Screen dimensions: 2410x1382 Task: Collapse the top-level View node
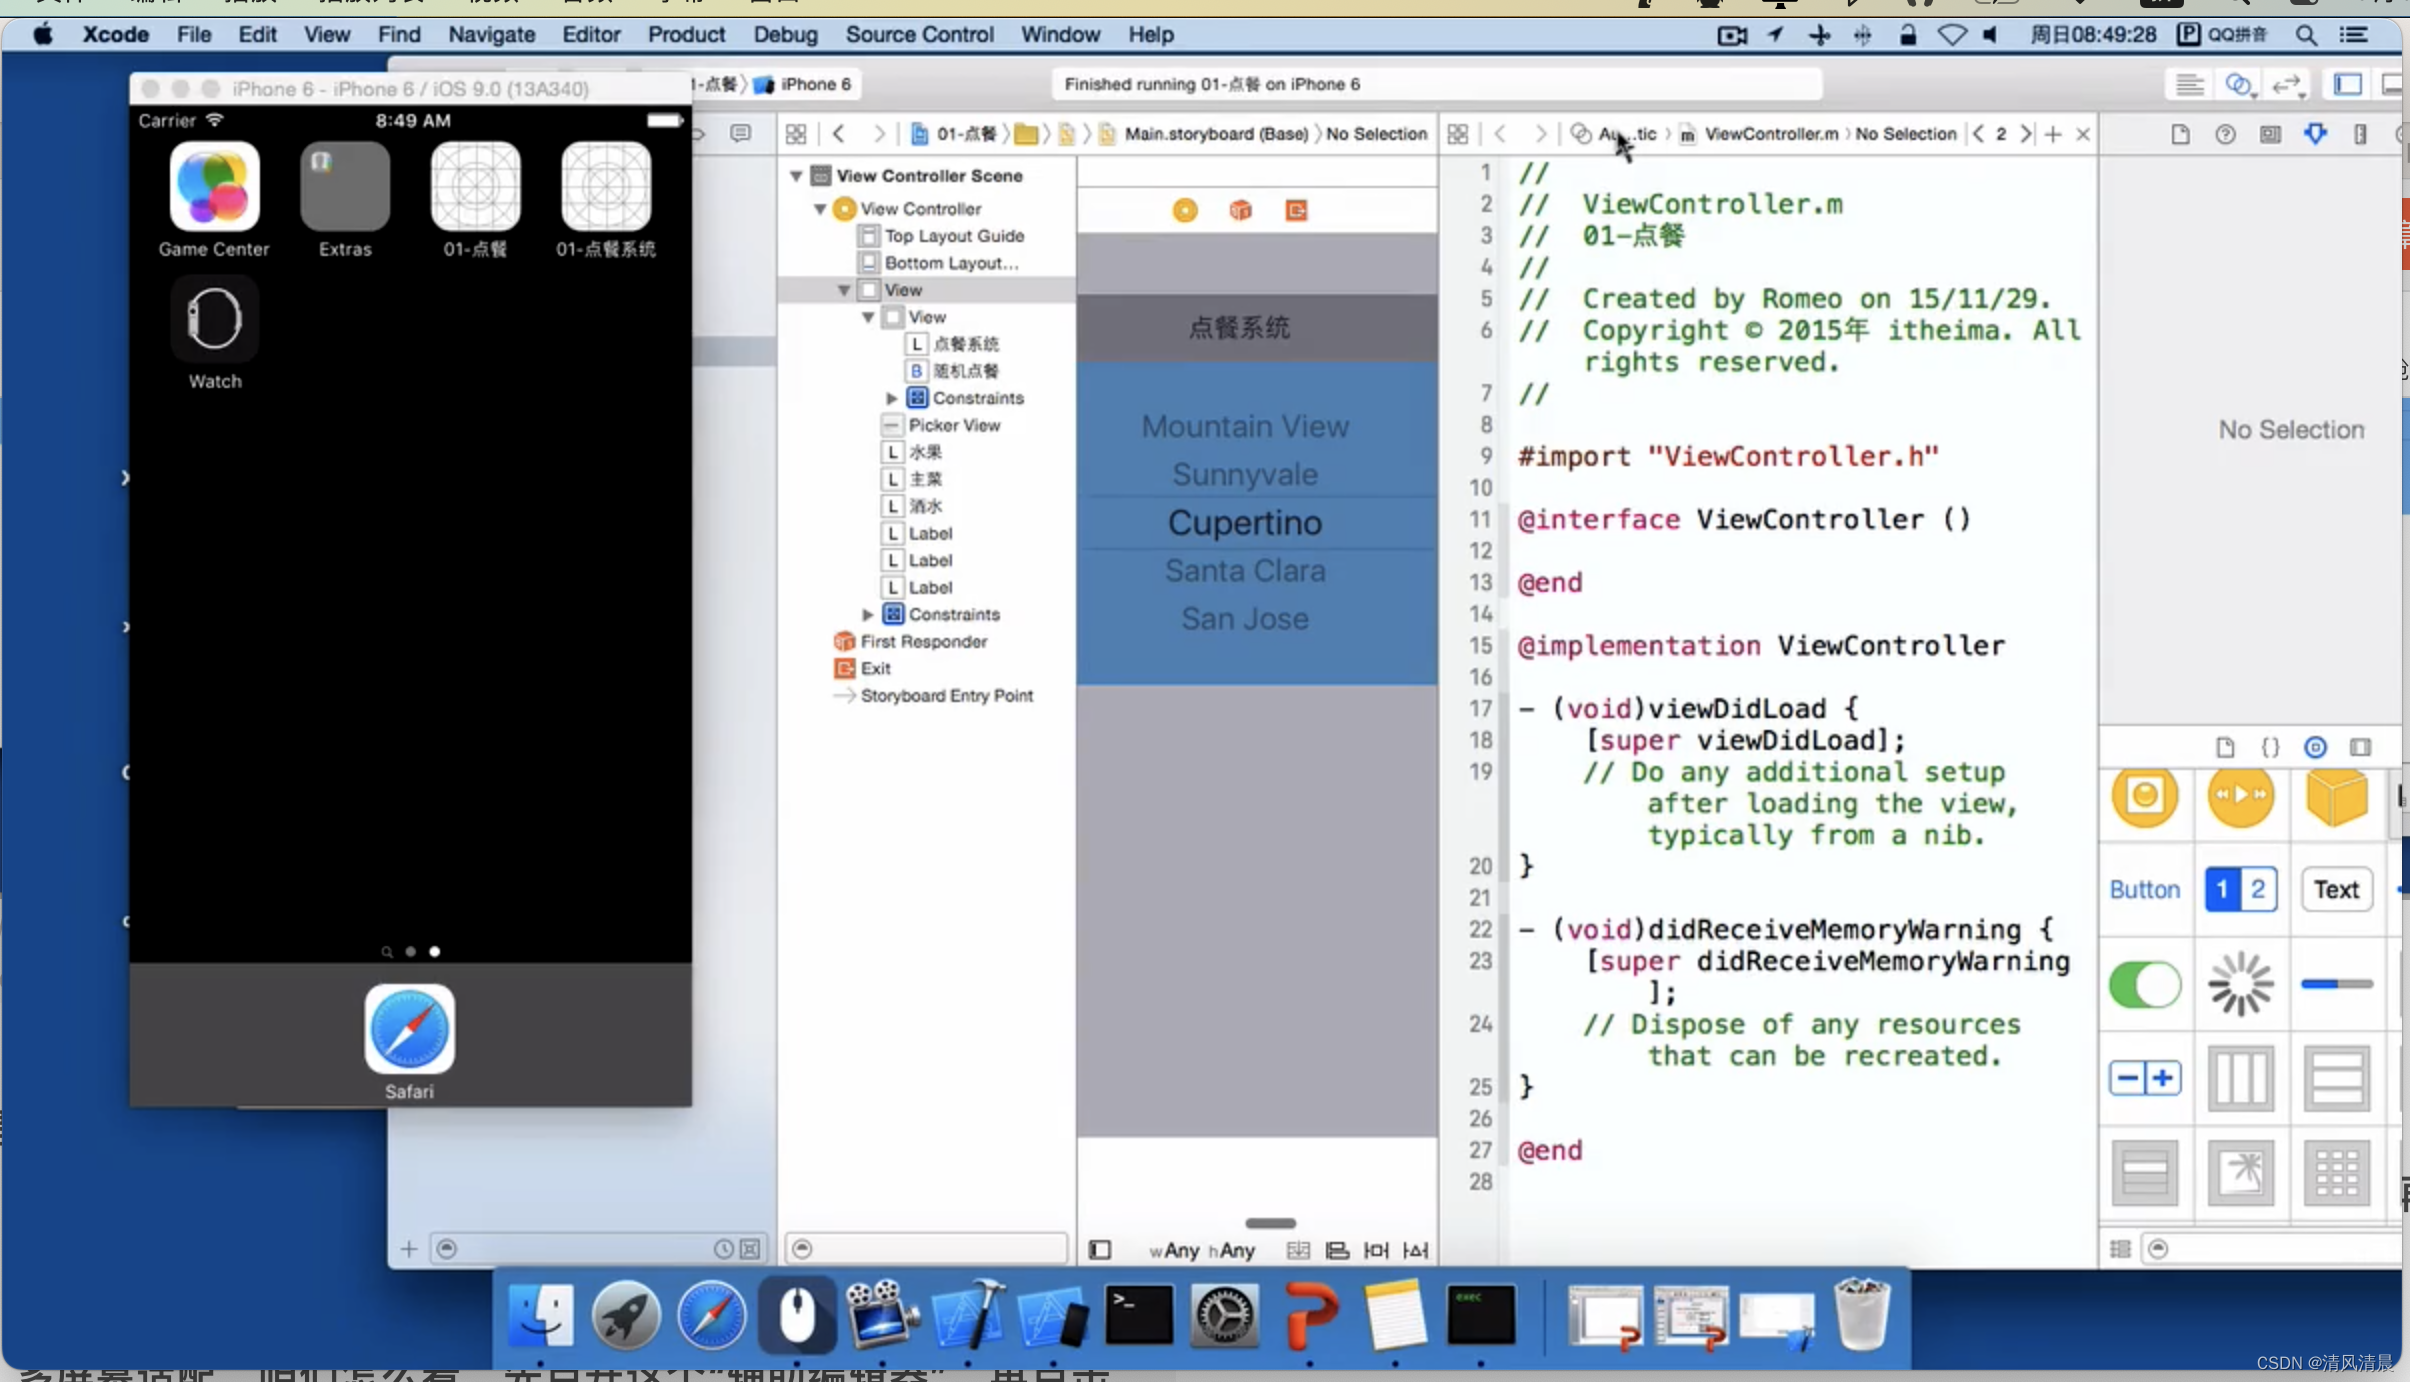tap(844, 290)
